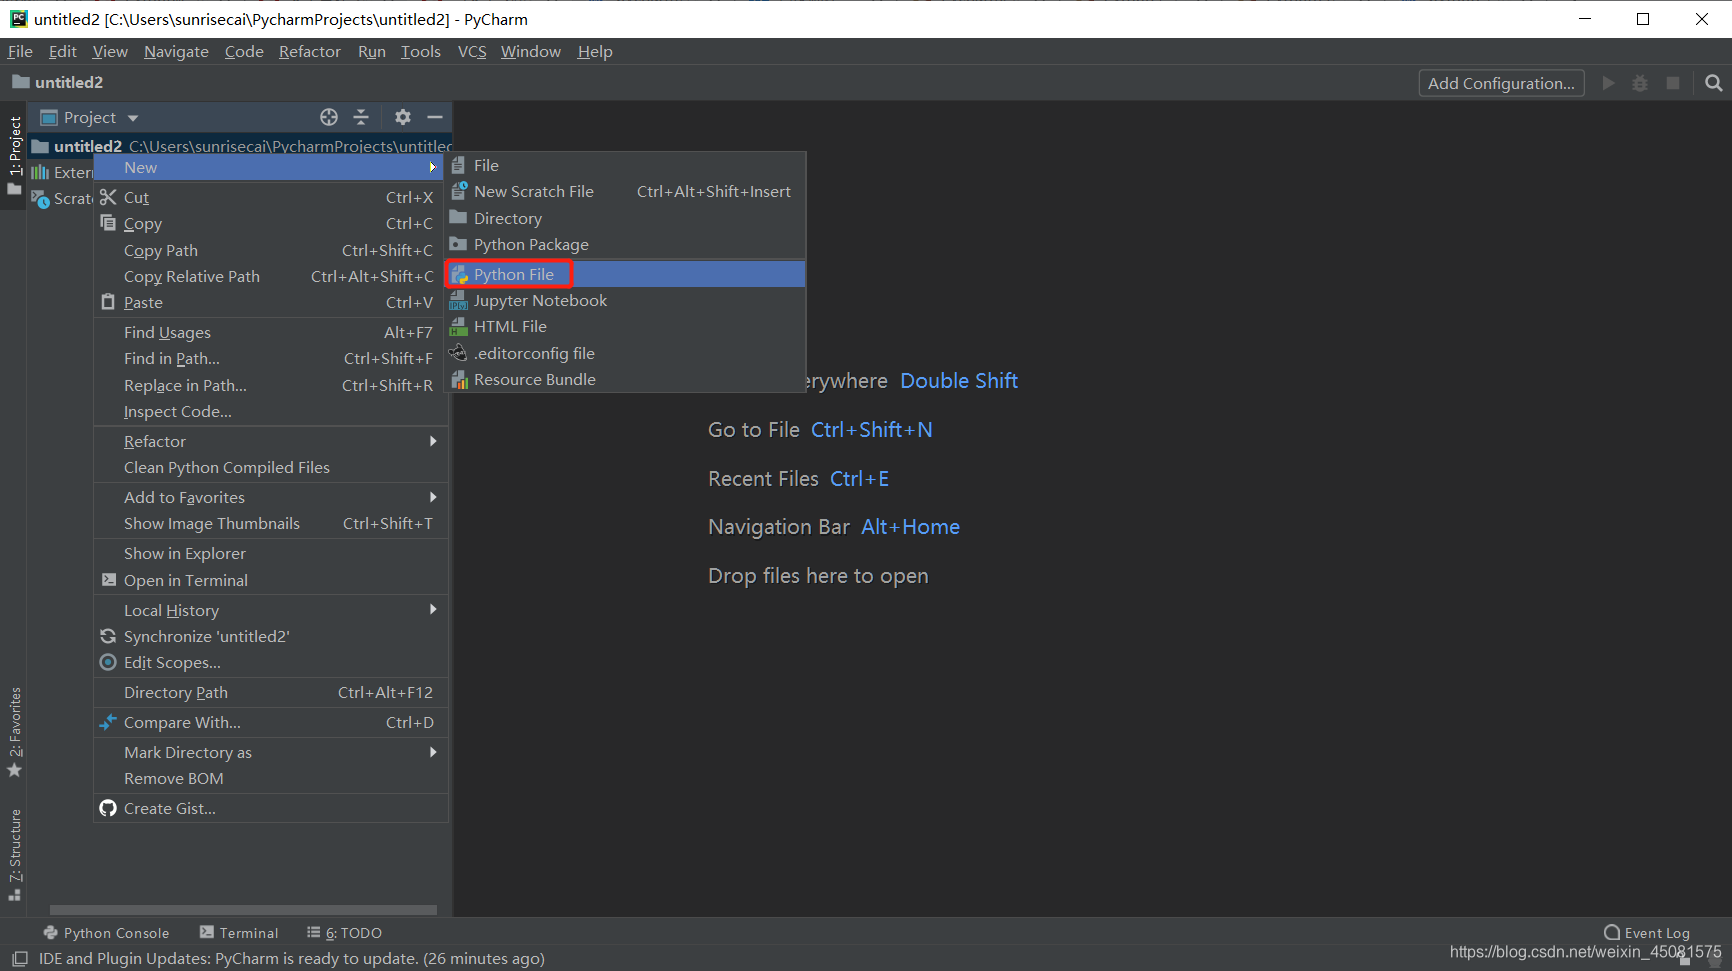Screen dimensions: 1732x971
Task: Click the Run play button
Action: click(1608, 83)
